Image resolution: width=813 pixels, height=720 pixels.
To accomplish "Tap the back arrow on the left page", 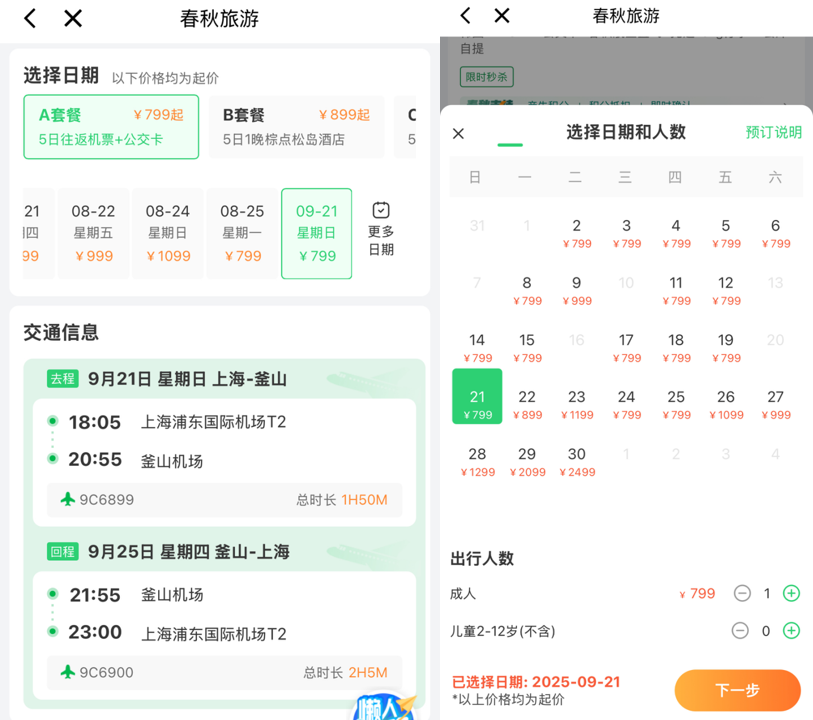I will click(x=28, y=17).
